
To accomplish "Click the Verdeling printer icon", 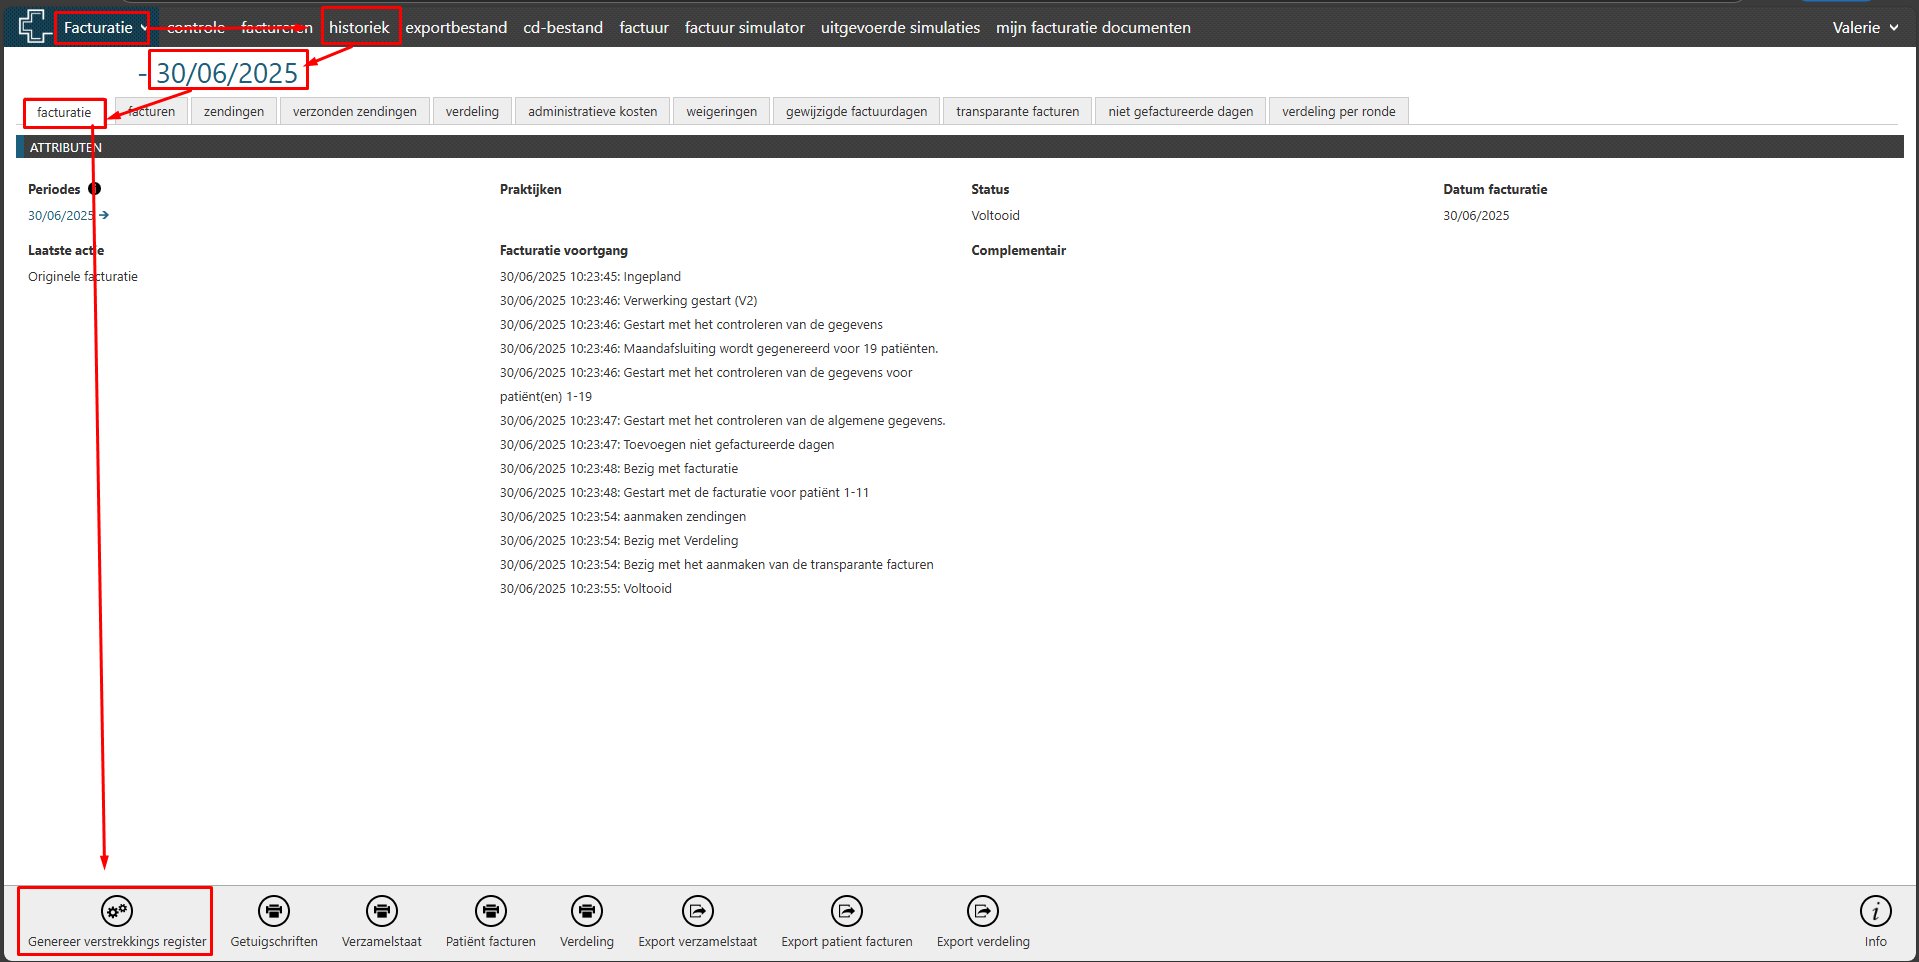I will click(x=587, y=911).
